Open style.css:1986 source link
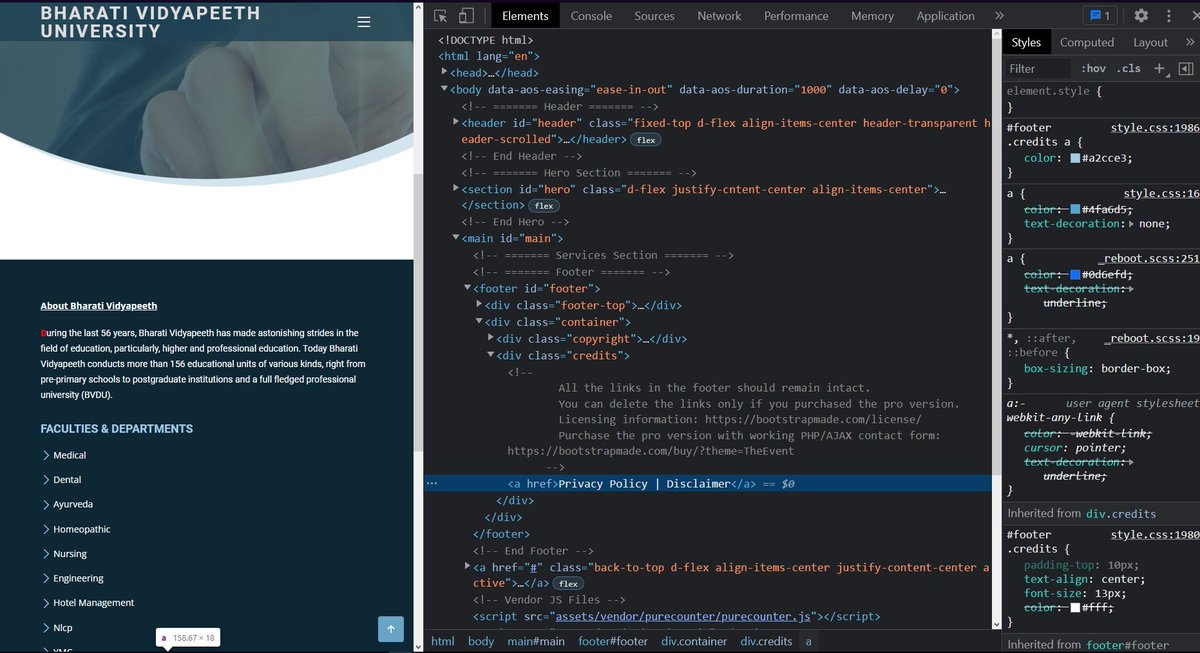The height and width of the screenshot is (653, 1200). [x=1155, y=128]
